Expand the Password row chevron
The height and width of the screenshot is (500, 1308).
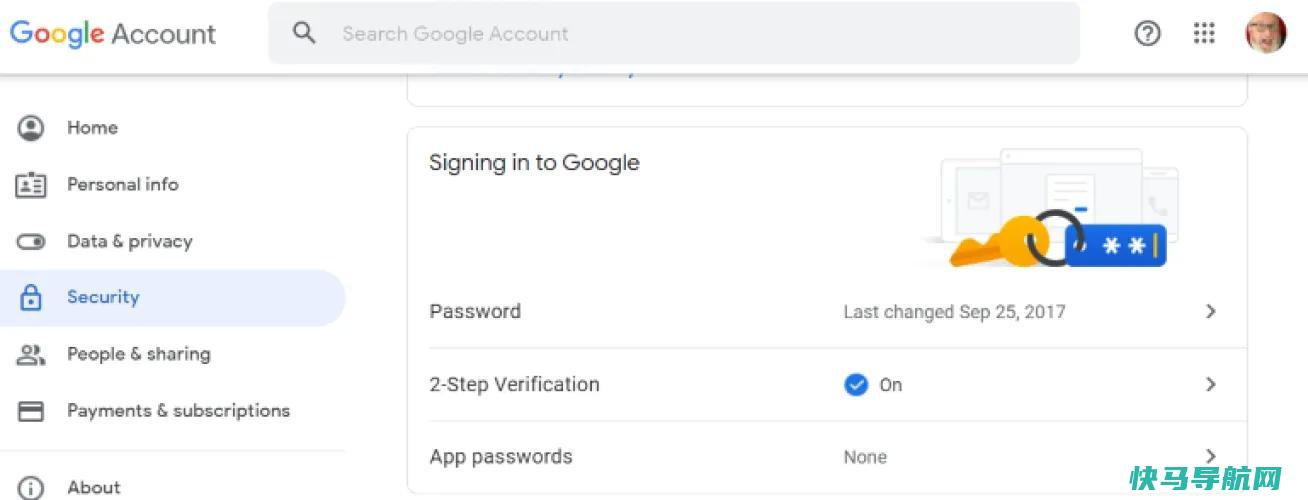[x=1211, y=311]
